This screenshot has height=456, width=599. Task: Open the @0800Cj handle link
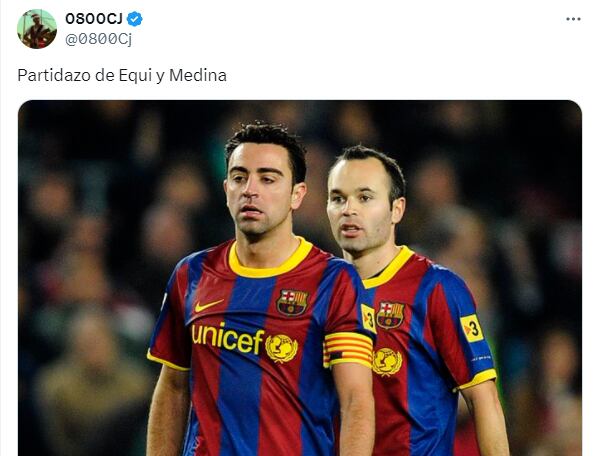pyautogui.click(x=98, y=39)
